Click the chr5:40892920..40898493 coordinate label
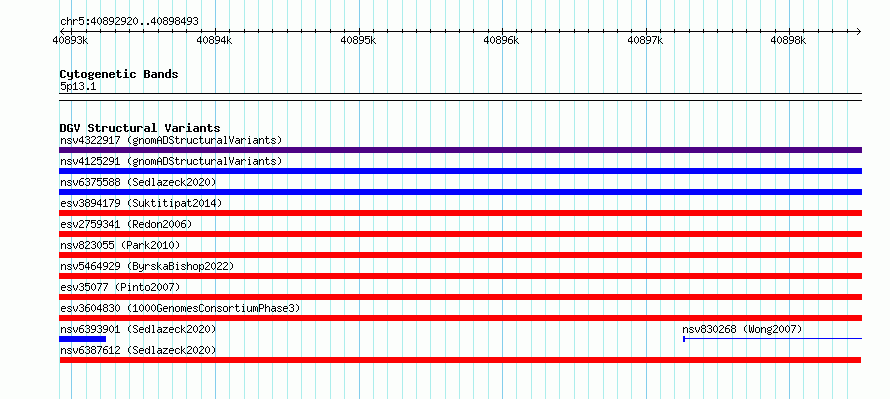The image size is (890, 399). 129,22
